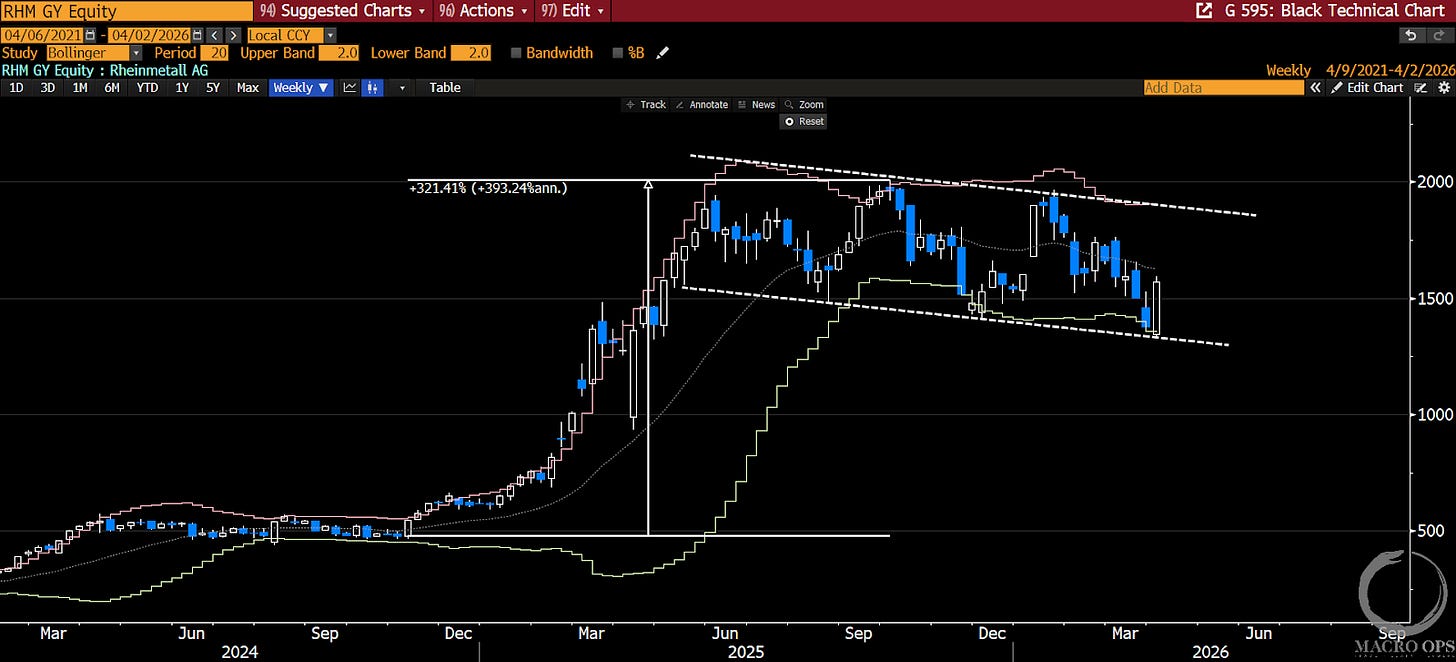Select the 1M range tab
Image resolution: width=1456 pixels, height=662 pixels.
coord(79,87)
